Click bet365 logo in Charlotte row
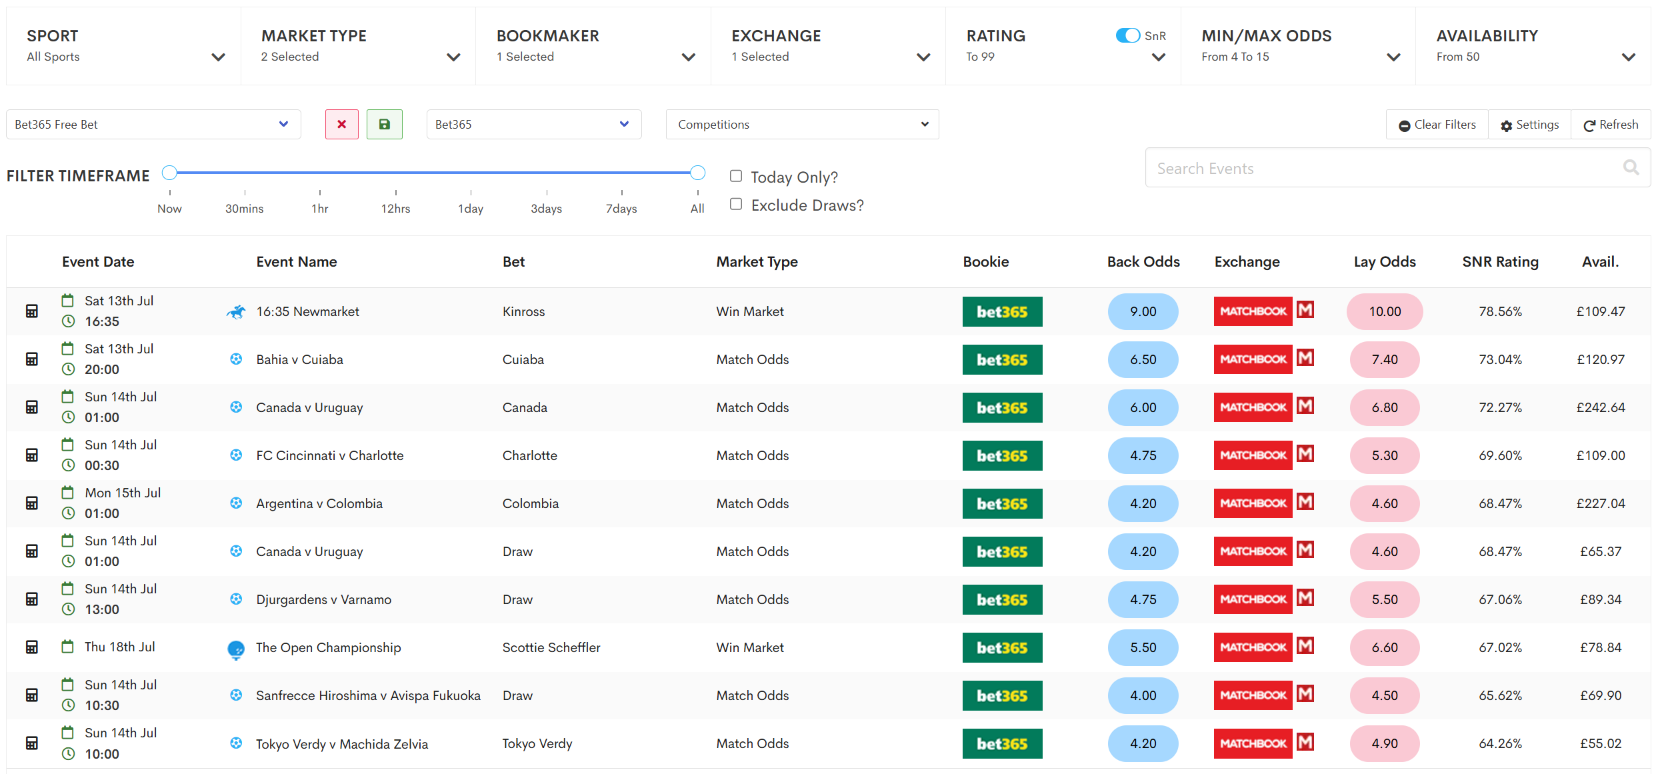The width and height of the screenshot is (1658, 774). click(1002, 456)
